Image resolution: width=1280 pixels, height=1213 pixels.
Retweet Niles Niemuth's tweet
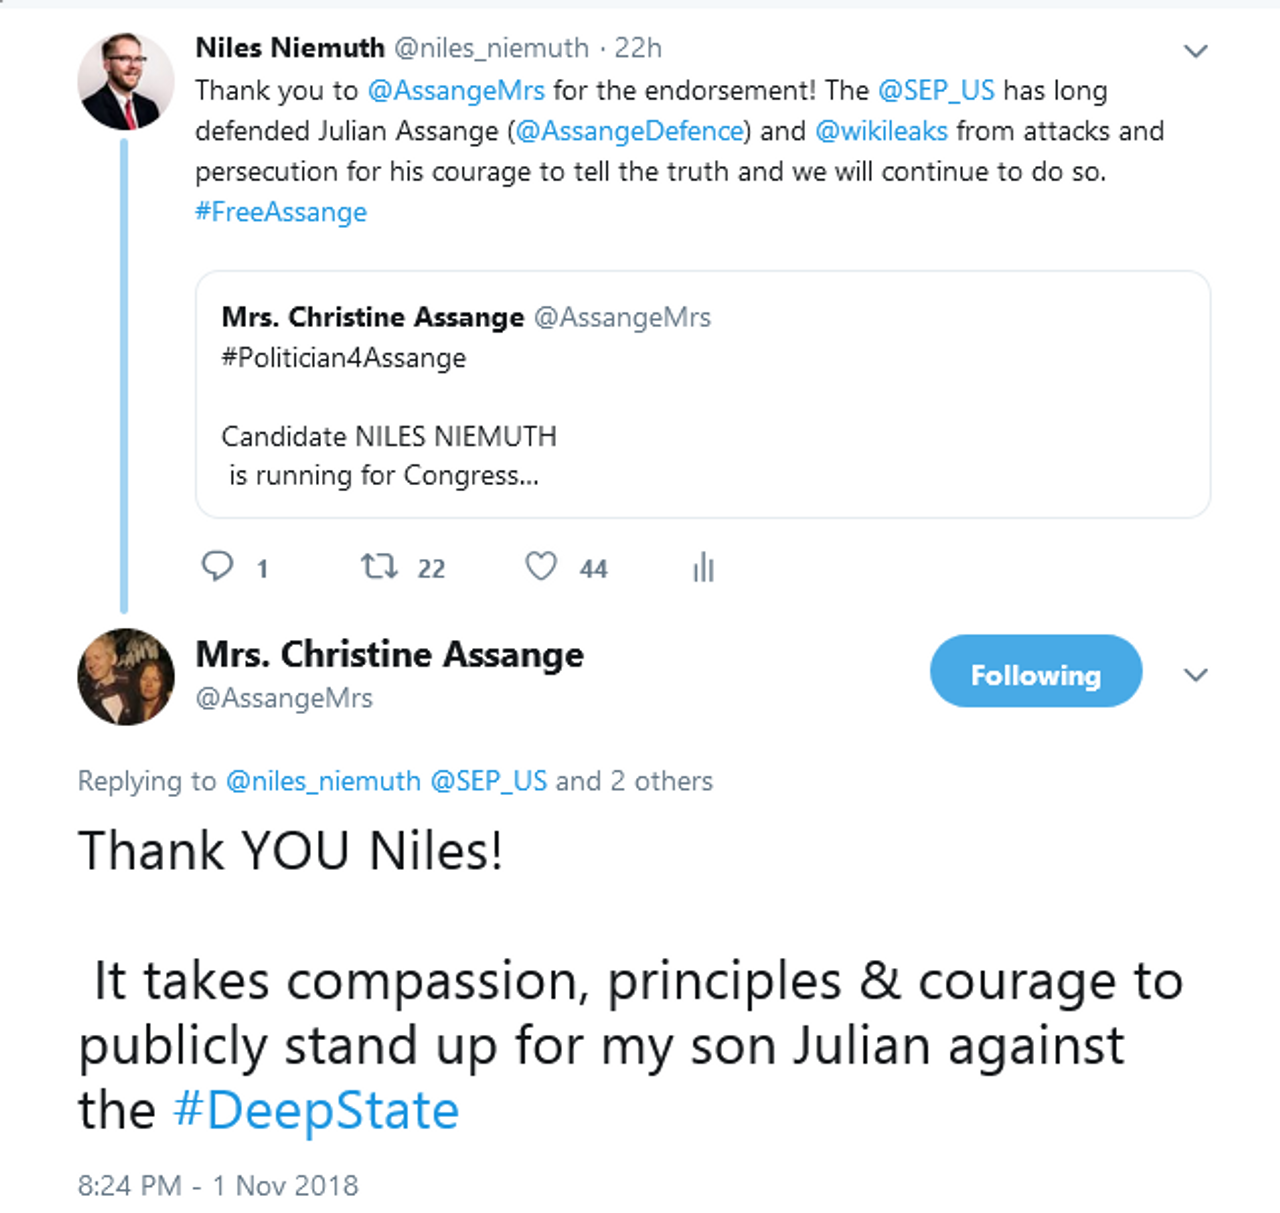tap(379, 567)
